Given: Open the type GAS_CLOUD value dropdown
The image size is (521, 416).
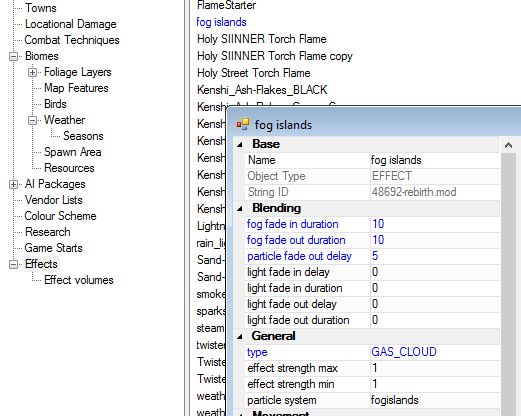Looking at the screenshot, I should point(435,352).
